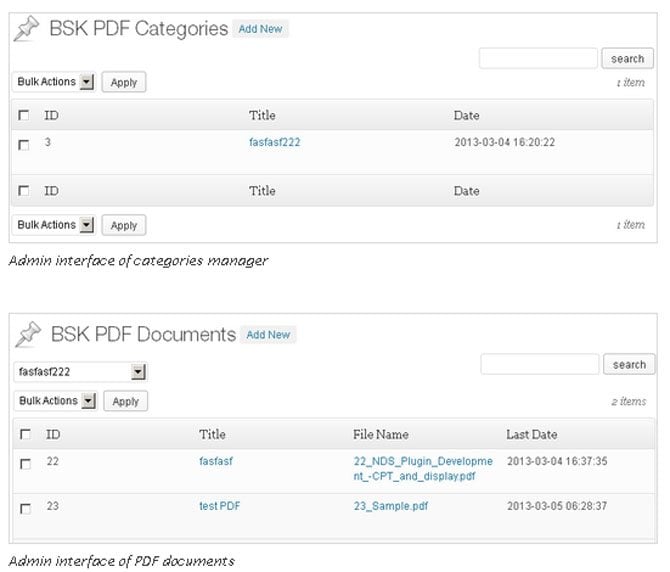
Task: Open the 23_Sample.pdf file link
Action: tap(391, 506)
